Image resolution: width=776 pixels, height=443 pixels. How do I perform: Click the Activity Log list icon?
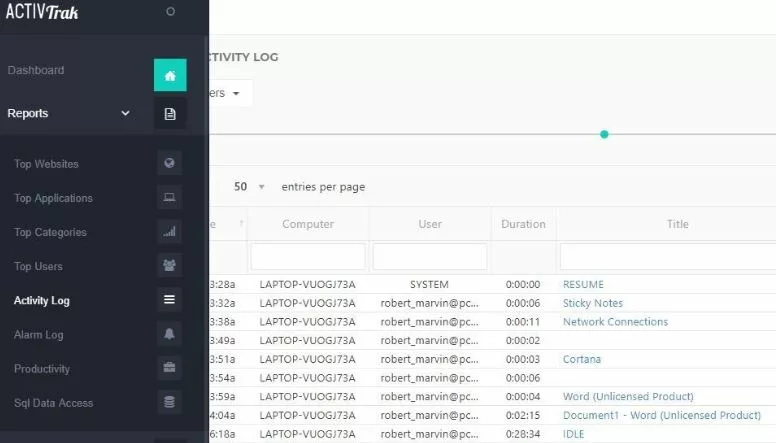[x=169, y=300]
